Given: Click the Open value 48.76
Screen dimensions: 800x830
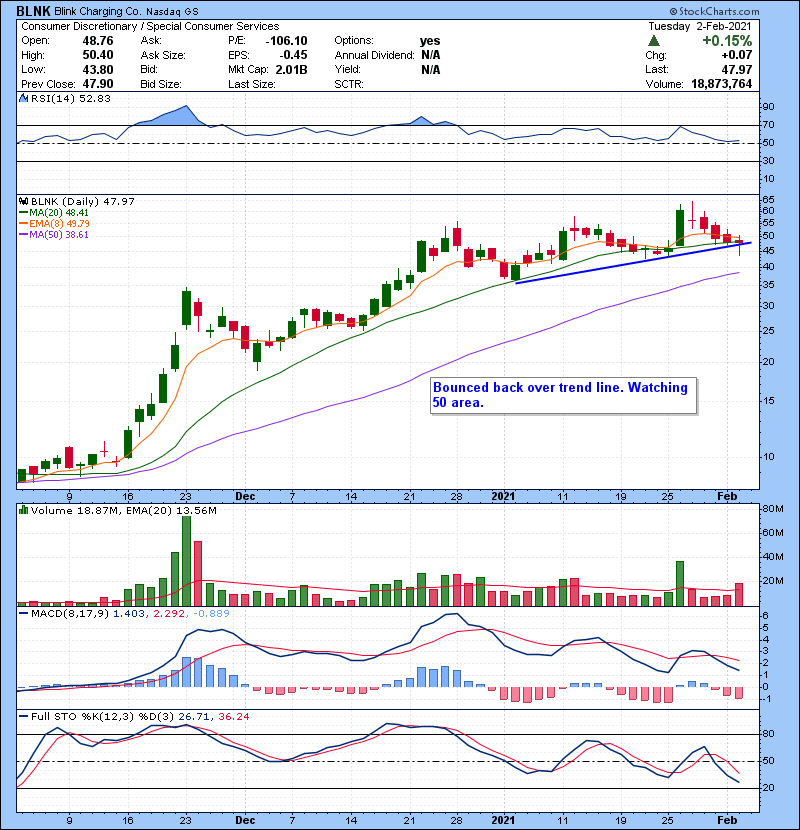Looking at the screenshot, I should pyautogui.click(x=97, y=41).
